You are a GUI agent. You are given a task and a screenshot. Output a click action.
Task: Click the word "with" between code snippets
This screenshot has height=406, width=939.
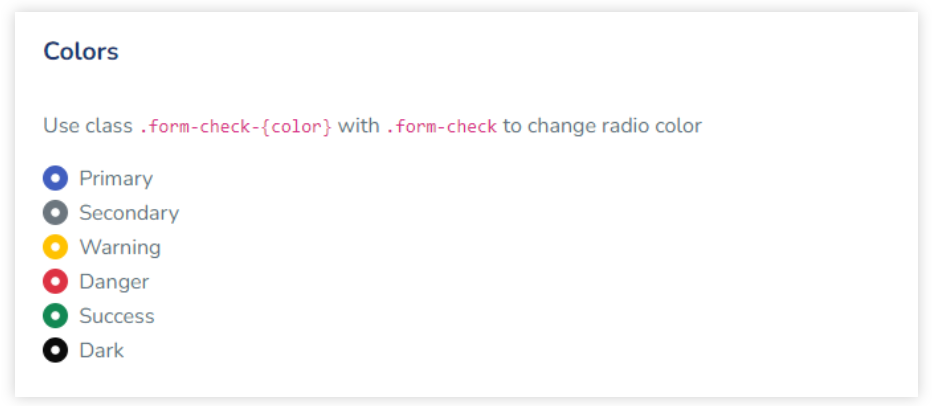[358, 126]
